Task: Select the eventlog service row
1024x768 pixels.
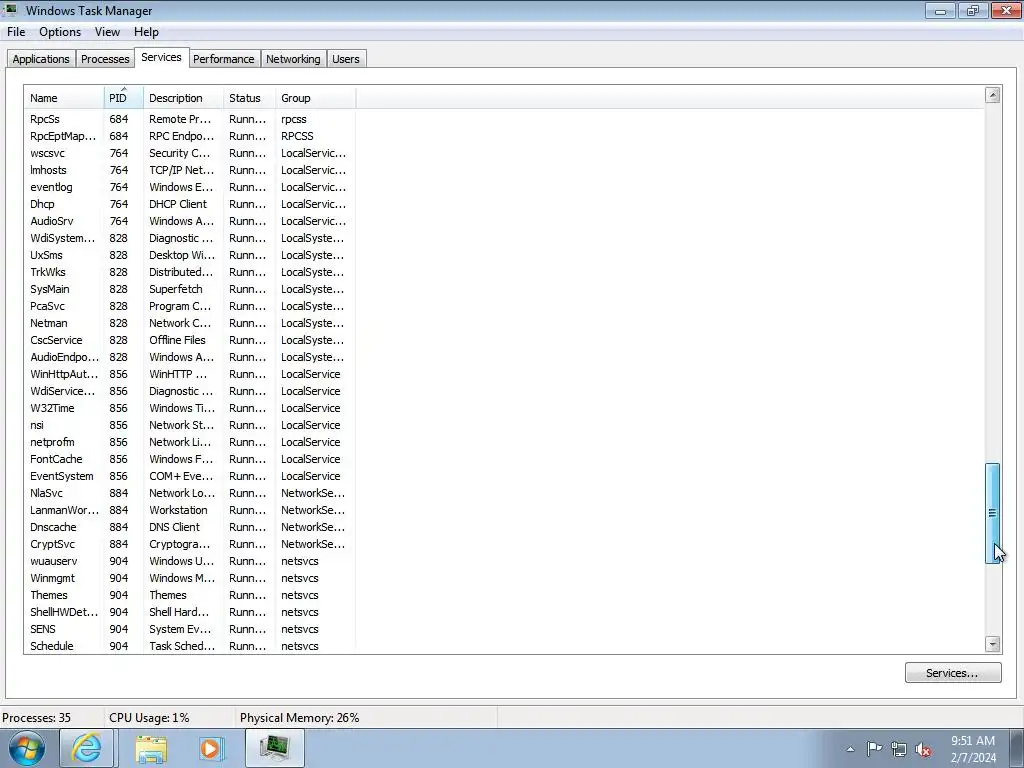Action: tap(190, 187)
